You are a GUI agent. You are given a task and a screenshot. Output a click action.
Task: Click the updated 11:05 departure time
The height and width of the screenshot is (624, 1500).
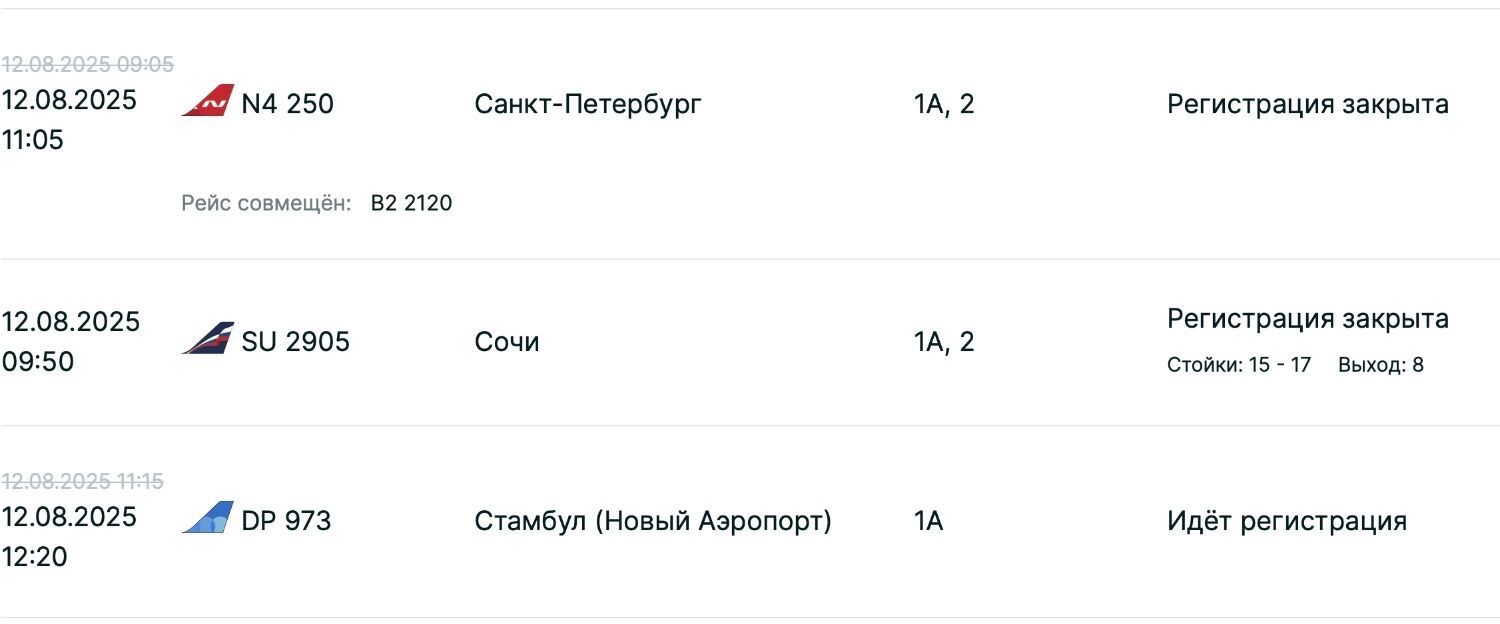(x=32, y=140)
